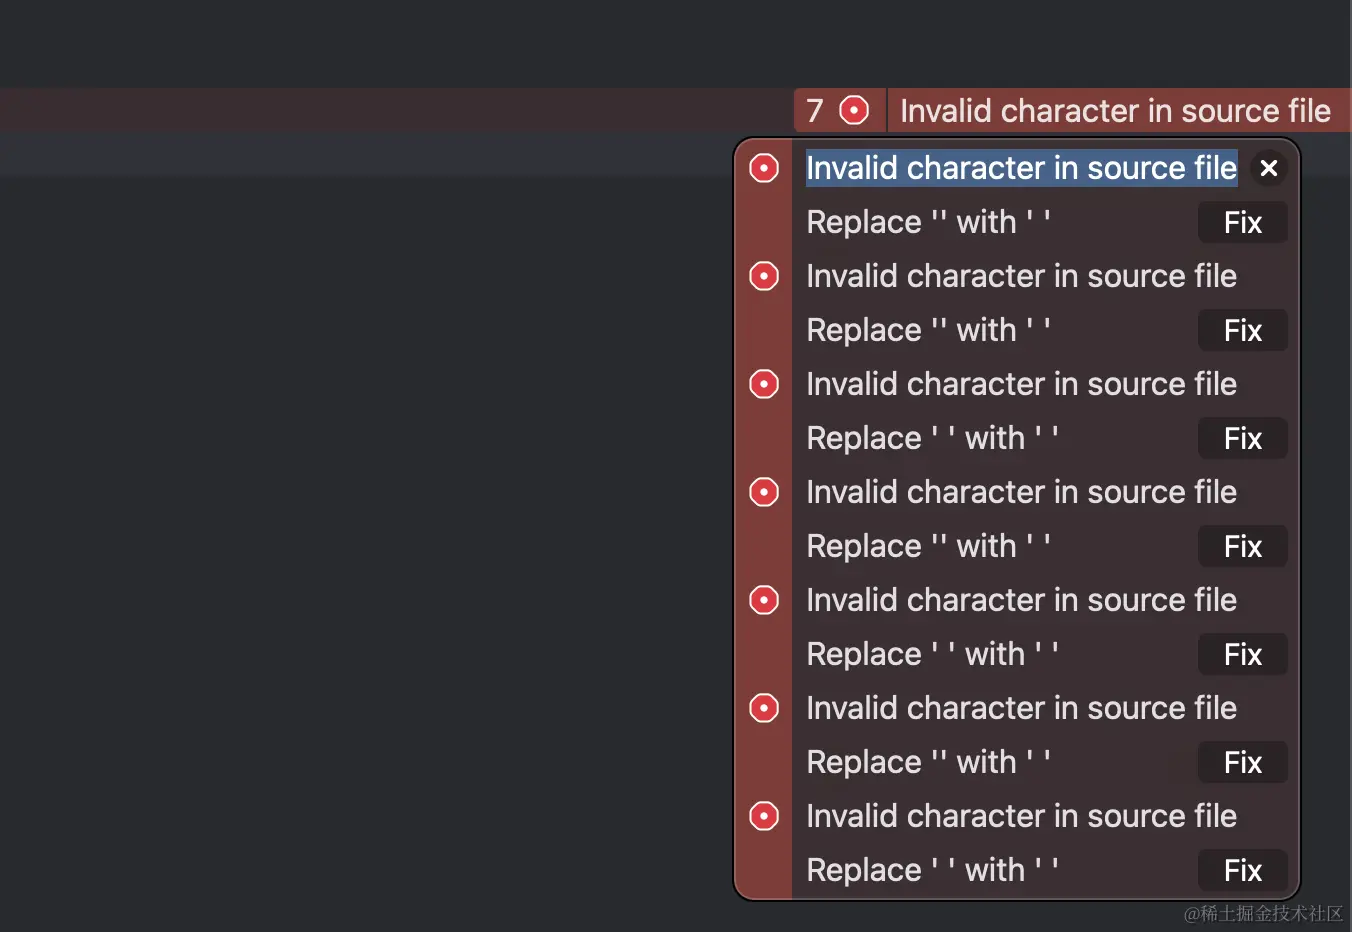
Task: Click the error count number 7 in the banner
Action: point(815,110)
